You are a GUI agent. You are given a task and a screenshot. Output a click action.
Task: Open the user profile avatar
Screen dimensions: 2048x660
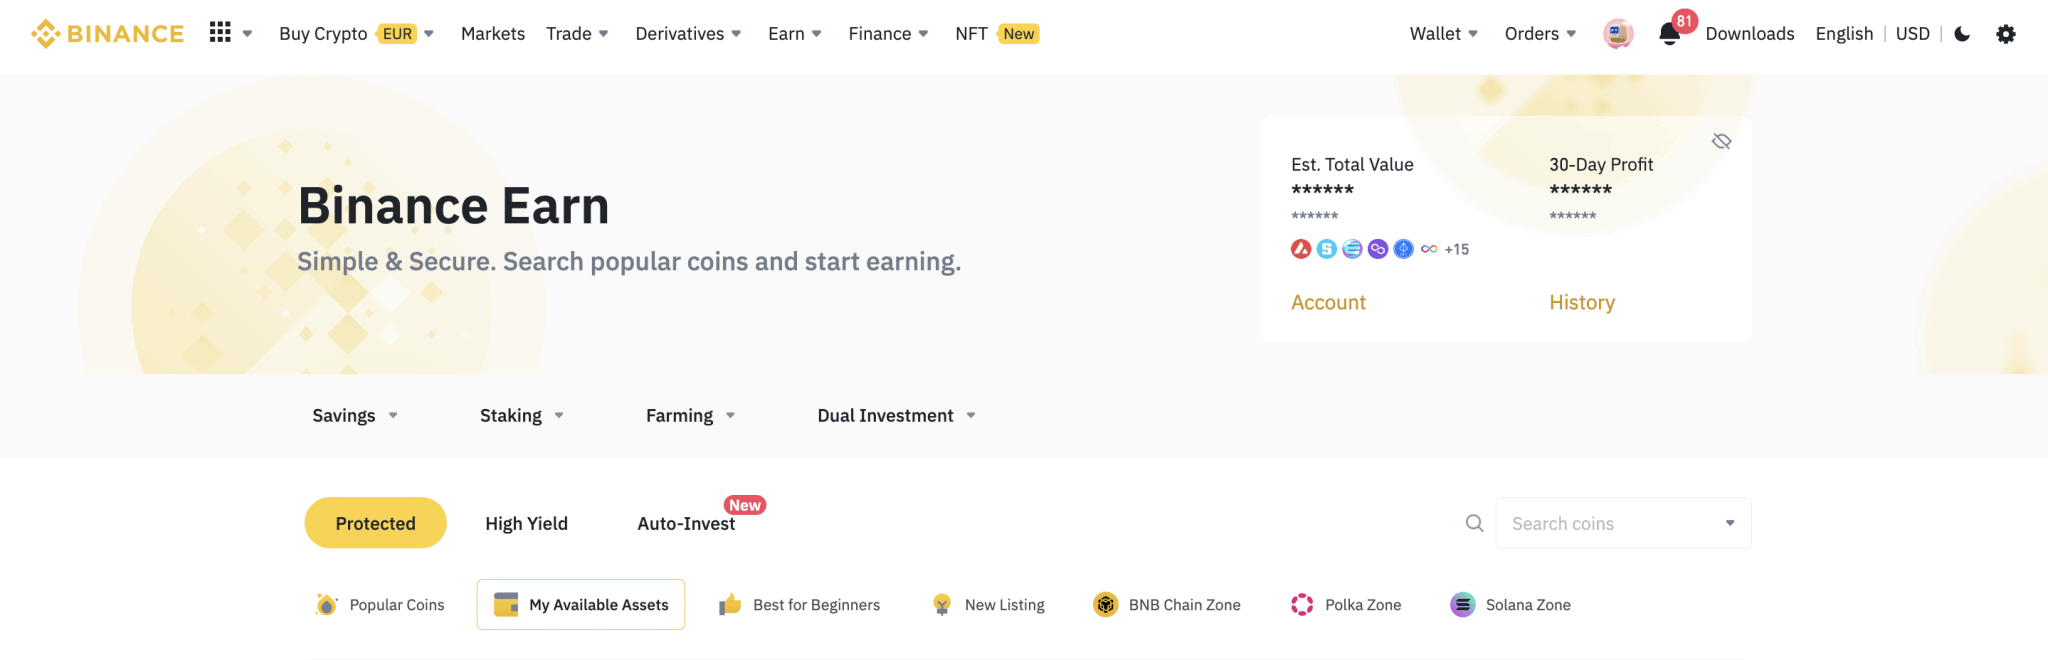click(1618, 34)
